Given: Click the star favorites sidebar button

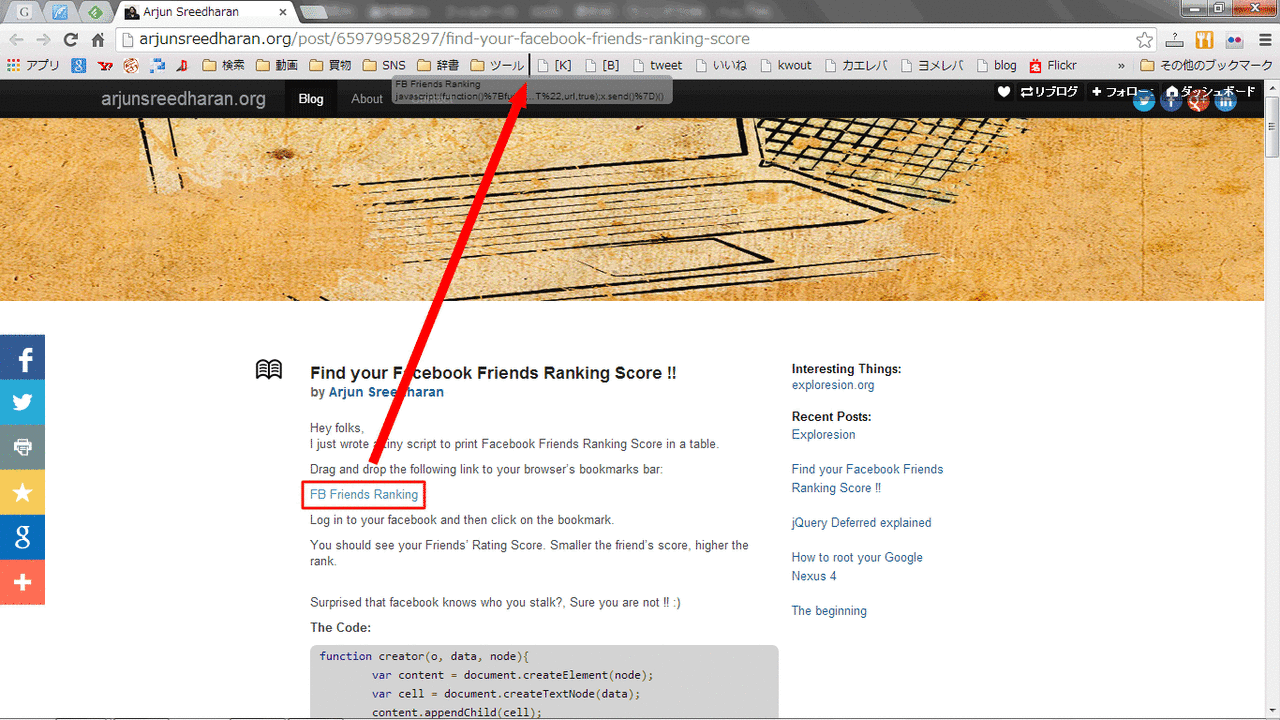Looking at the screenshot, I should tap(22, 492).
